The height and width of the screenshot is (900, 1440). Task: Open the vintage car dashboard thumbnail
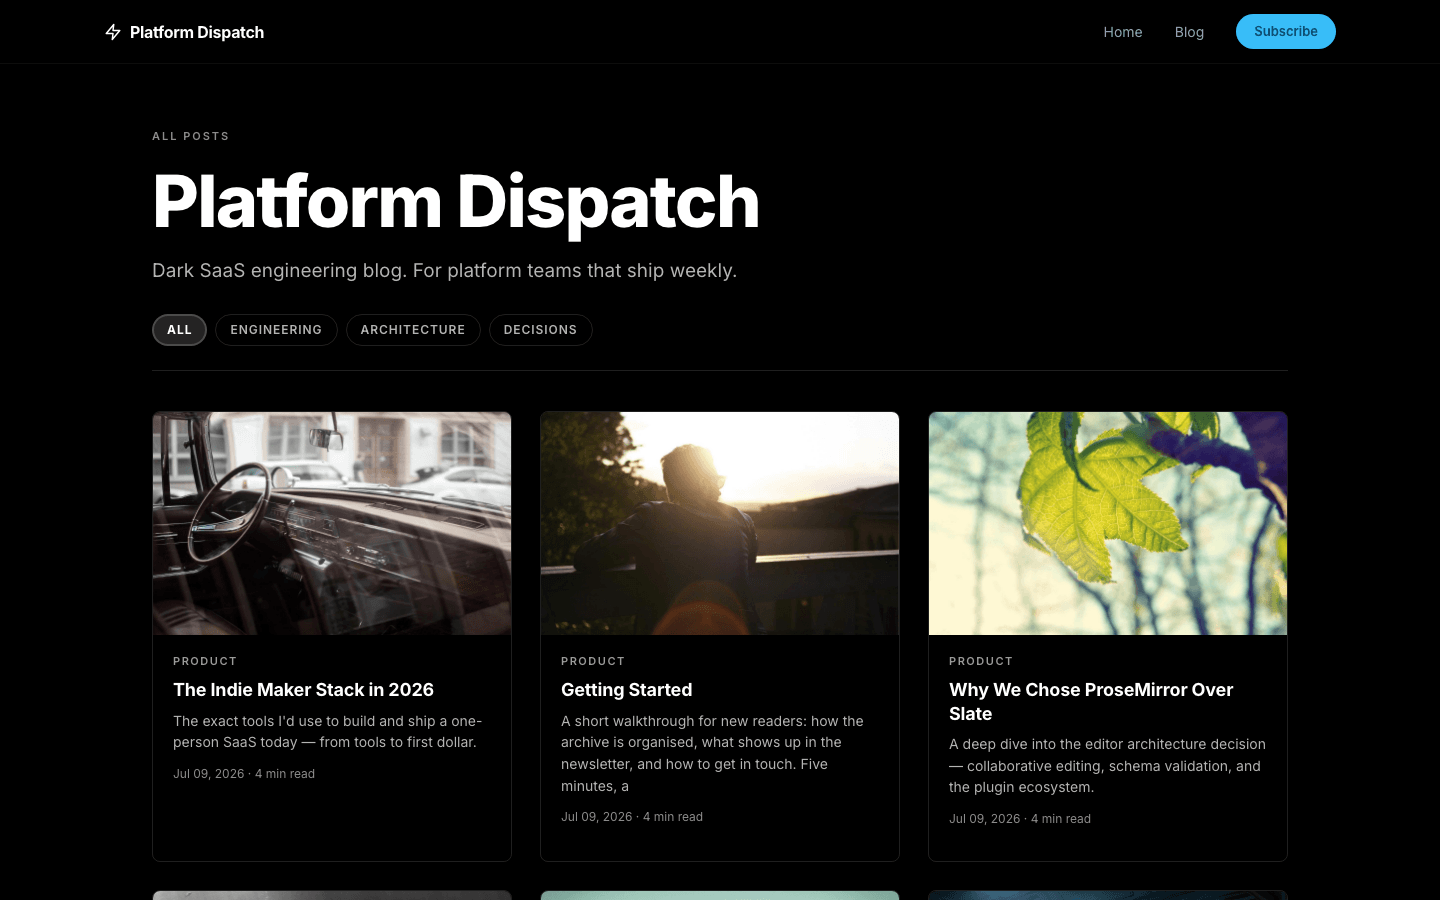click(x=332, y=523)
